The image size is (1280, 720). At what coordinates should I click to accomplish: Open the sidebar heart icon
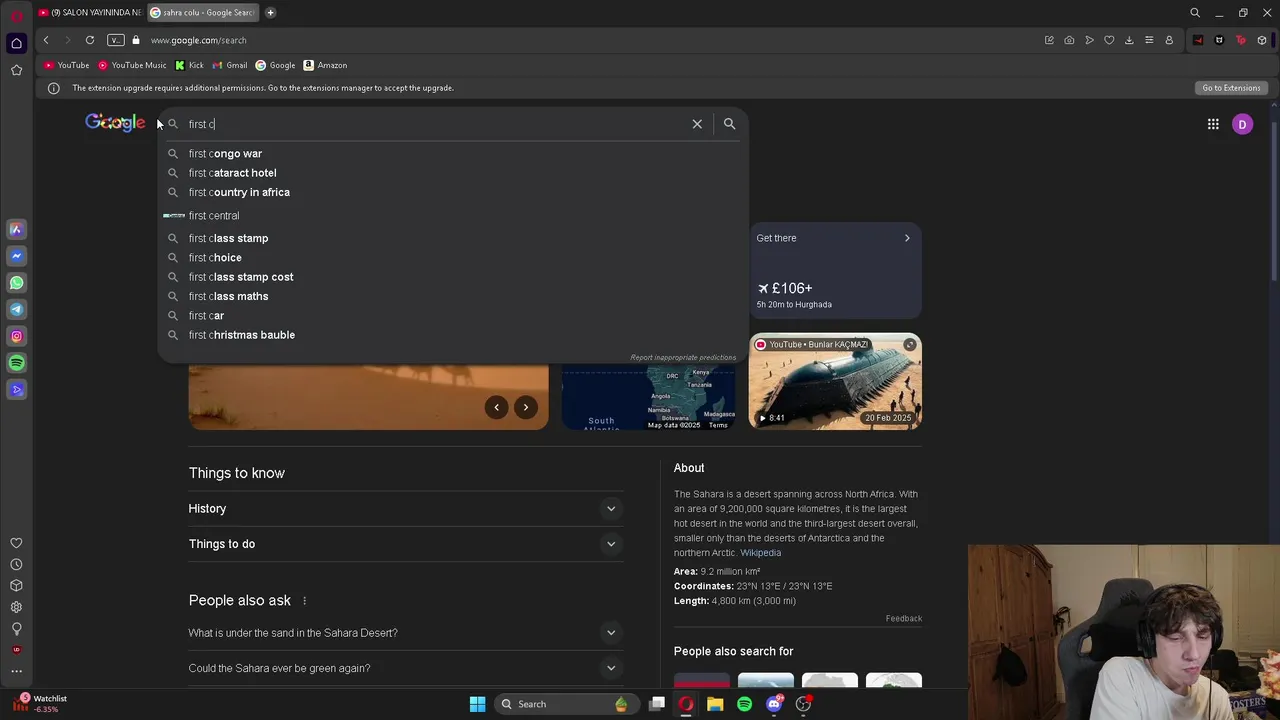16,543
